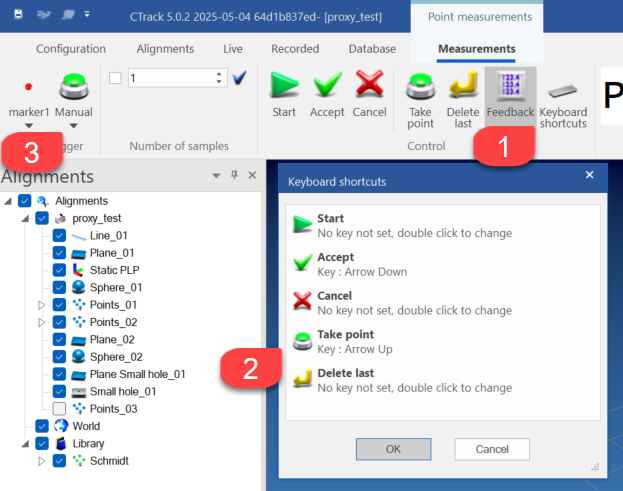This screenshot has height=491, width=623.
Task: Click the green Start measurement icon
Action: tap(284, 87)
